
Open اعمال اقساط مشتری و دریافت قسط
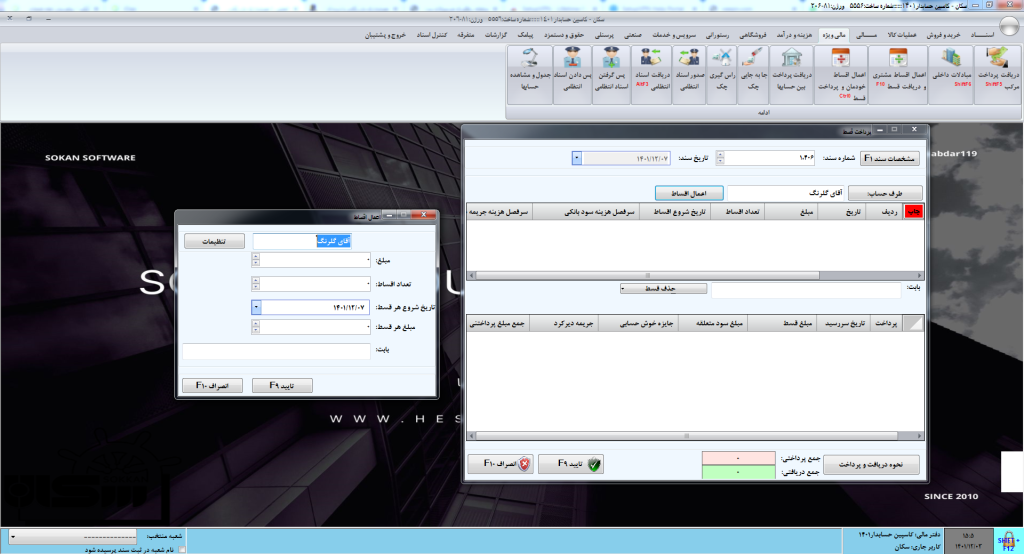pos(899,74)
